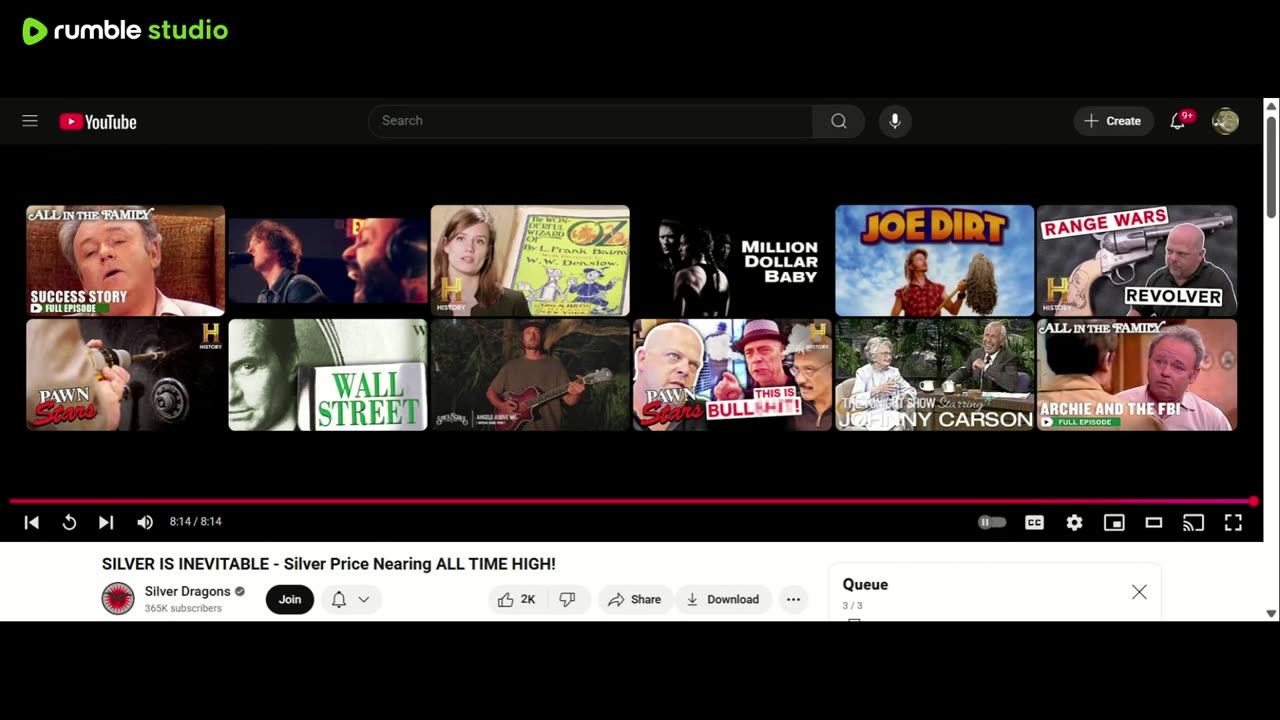Open All in the Family Success Story video

[126, 261]
